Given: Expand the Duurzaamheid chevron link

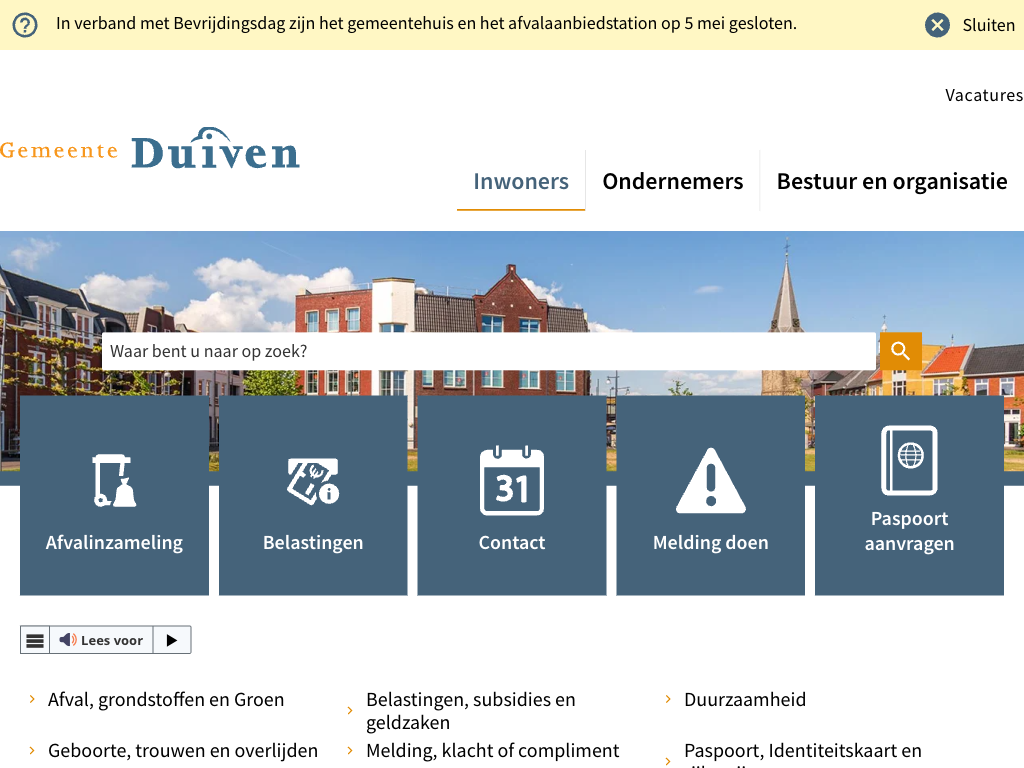Looking at the screenshot, I should pos(744,700).
